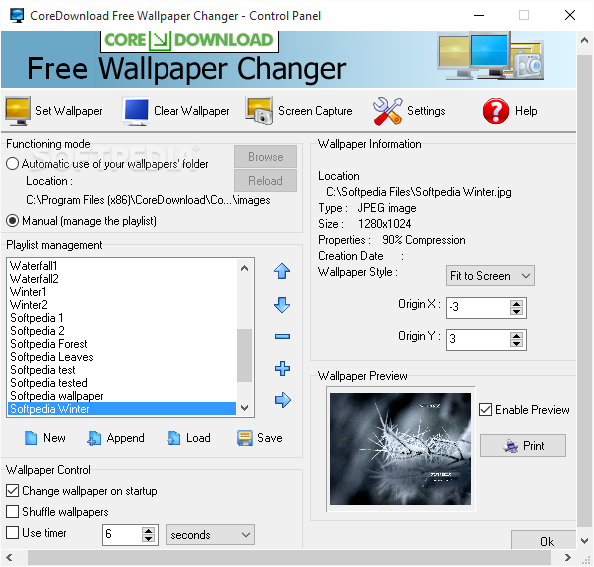
Task: Click the Load playlist icon
Action: click(174, 438)
